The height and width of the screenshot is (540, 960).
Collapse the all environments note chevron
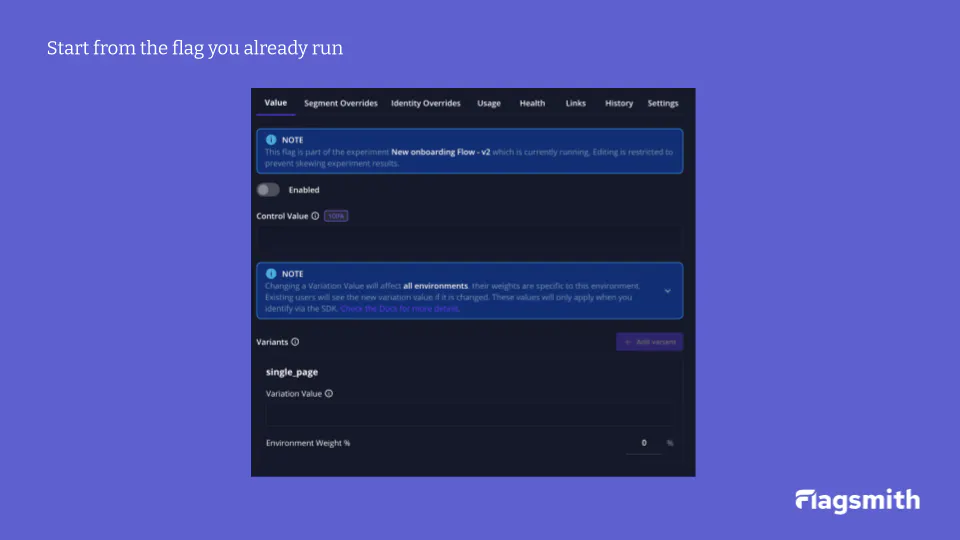(x=667, y=291)
